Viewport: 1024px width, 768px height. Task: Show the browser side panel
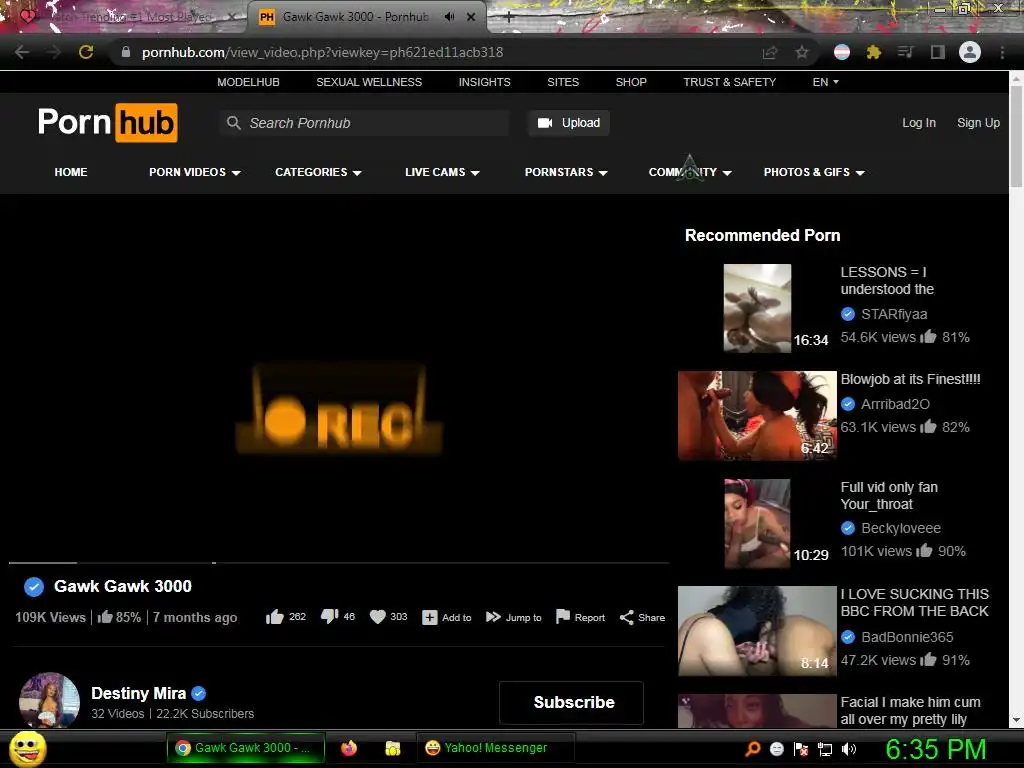[x=938, y=52]
